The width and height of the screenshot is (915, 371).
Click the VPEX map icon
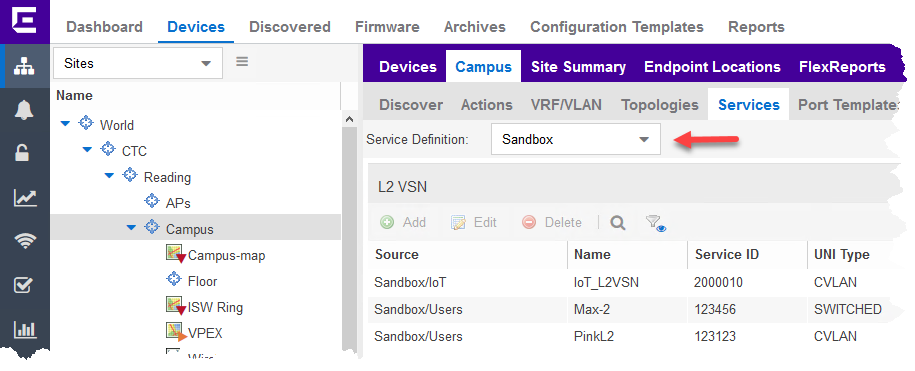point(175,331)
